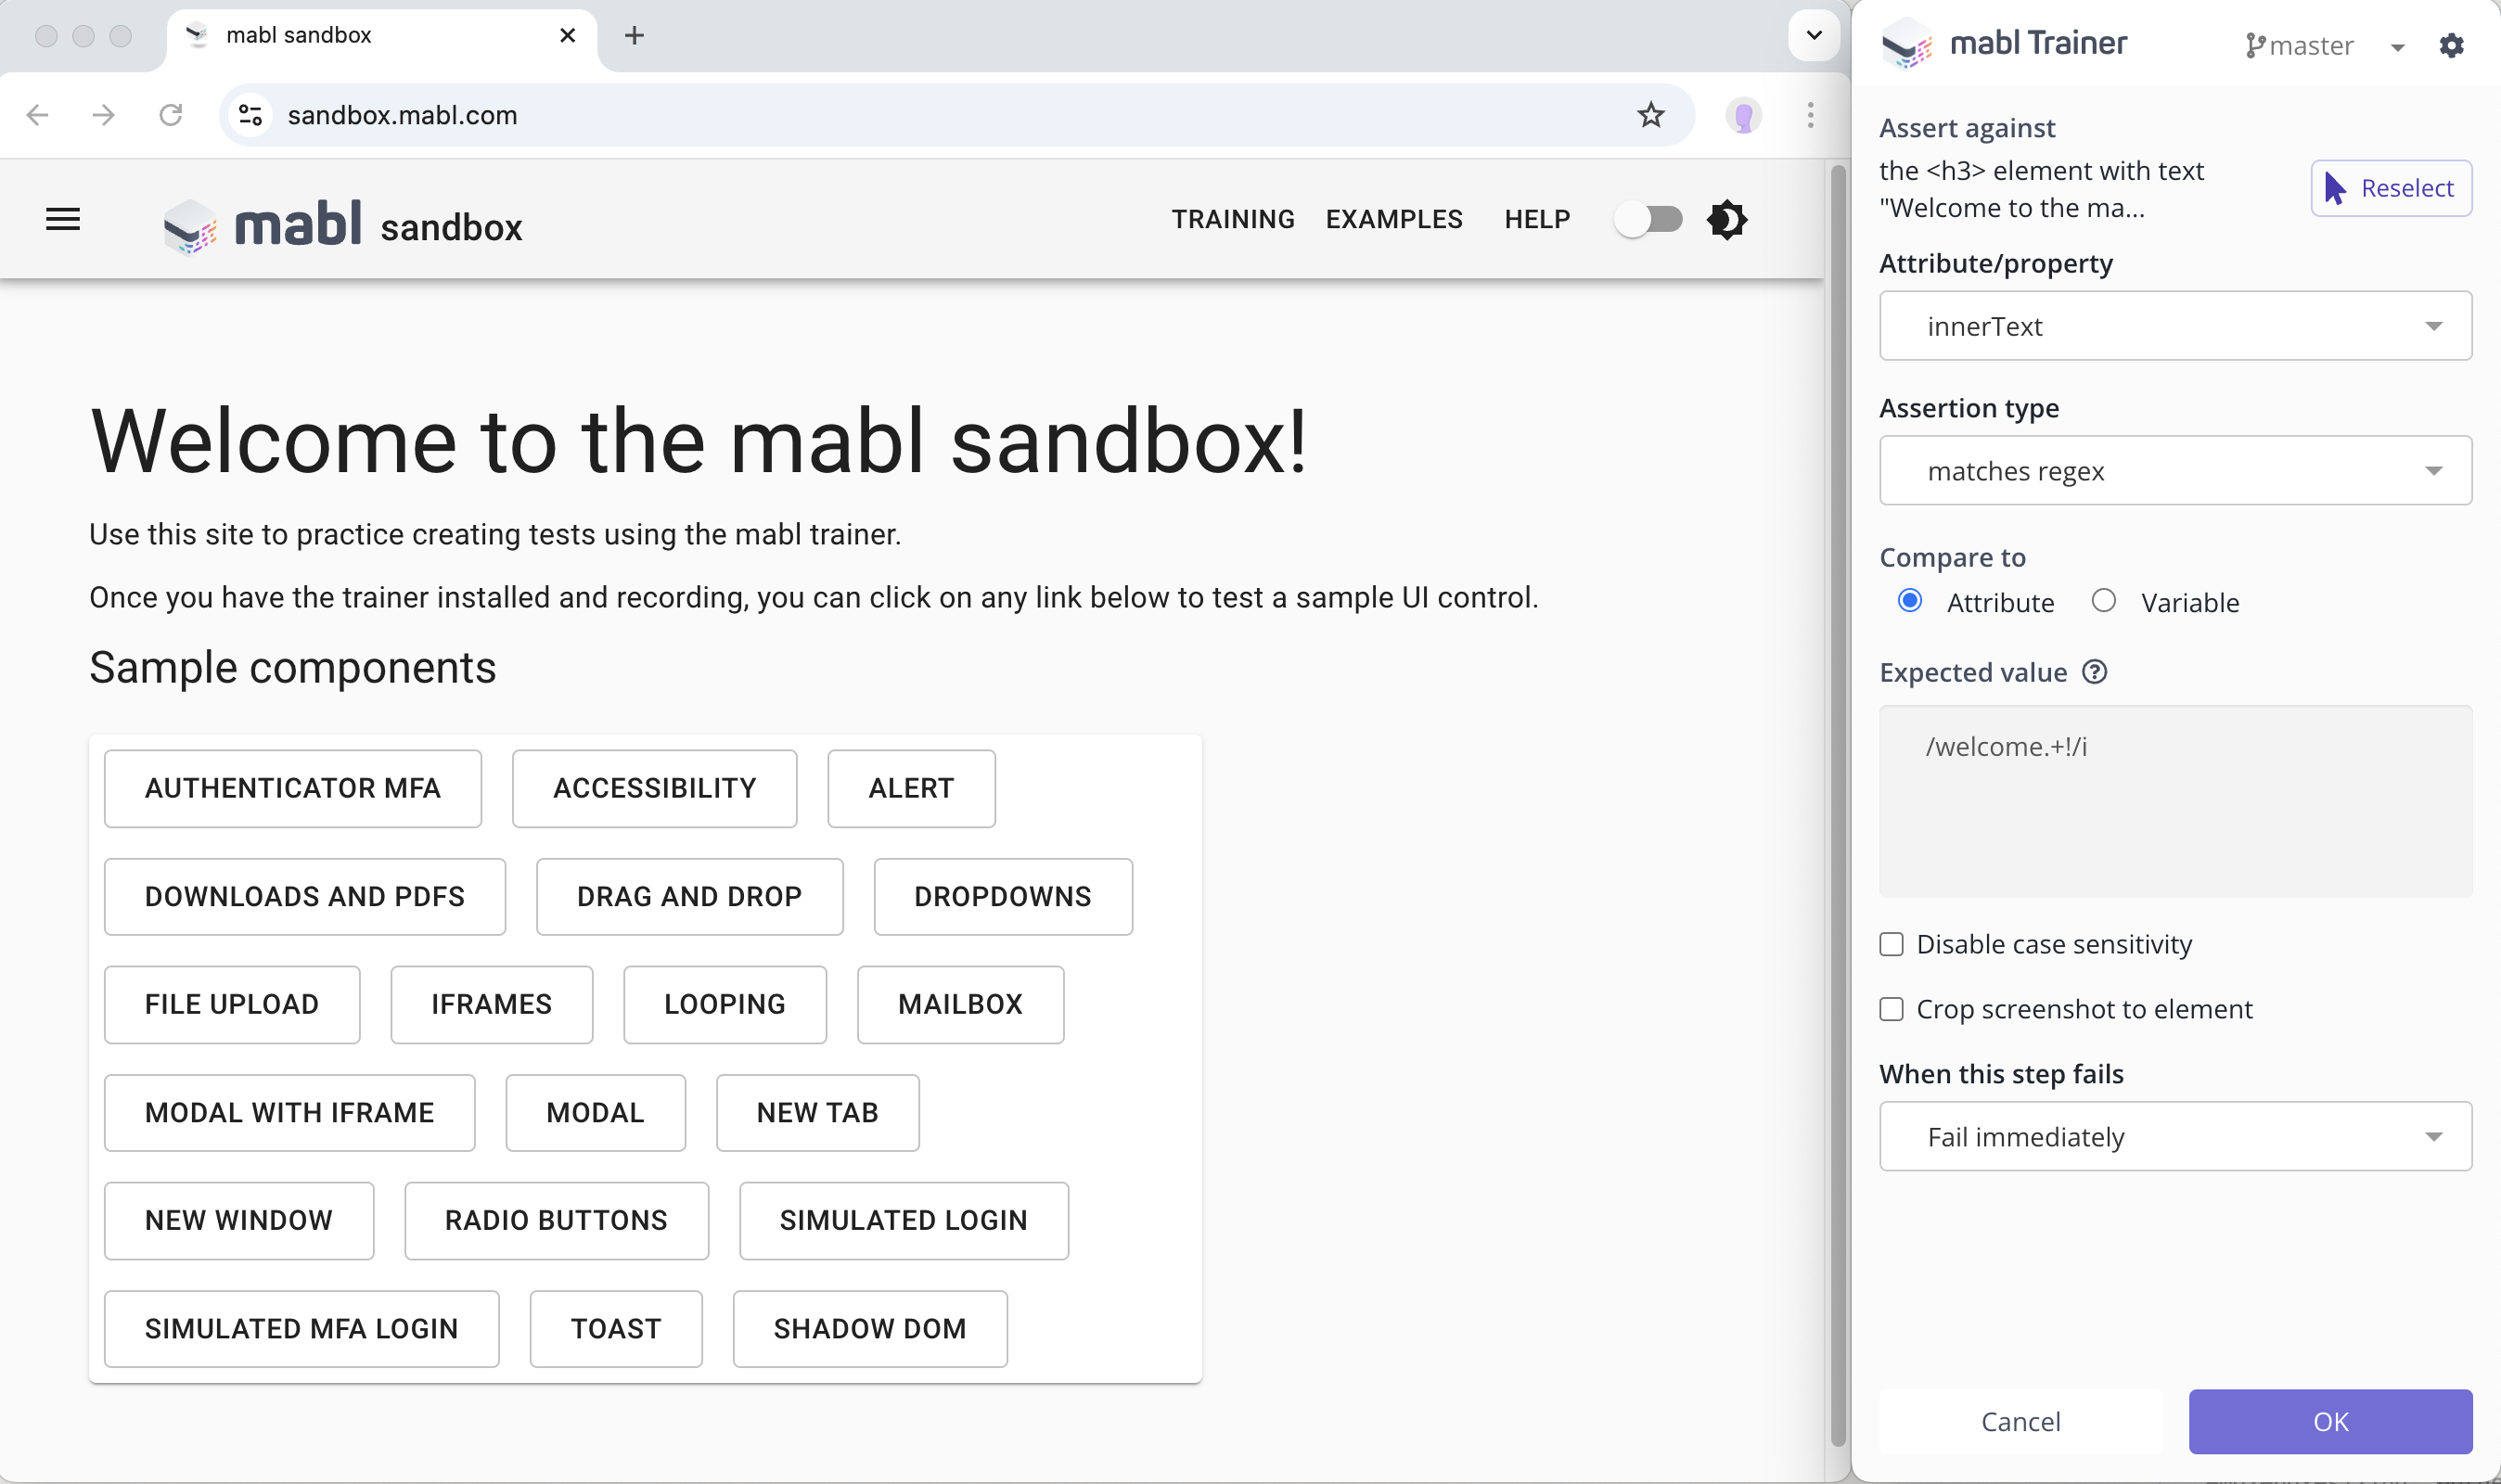
Task: Click the Sample components heading
Action: pos(293,667)
